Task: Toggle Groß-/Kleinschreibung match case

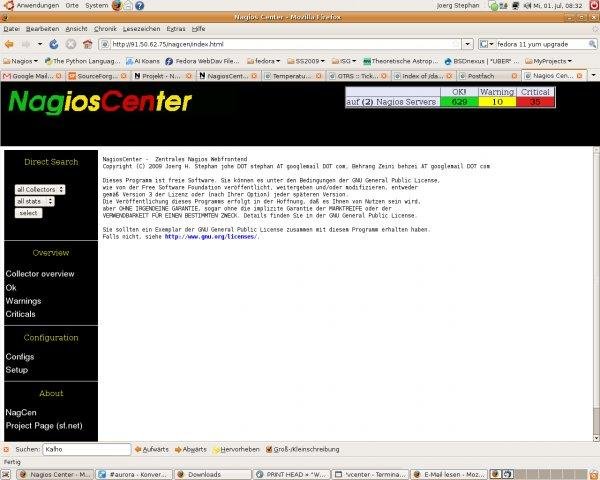Action: 302,449
